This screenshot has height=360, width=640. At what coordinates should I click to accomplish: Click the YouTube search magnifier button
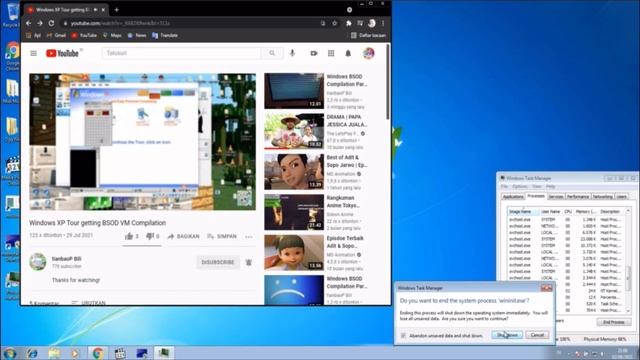[x=272, y=53]
